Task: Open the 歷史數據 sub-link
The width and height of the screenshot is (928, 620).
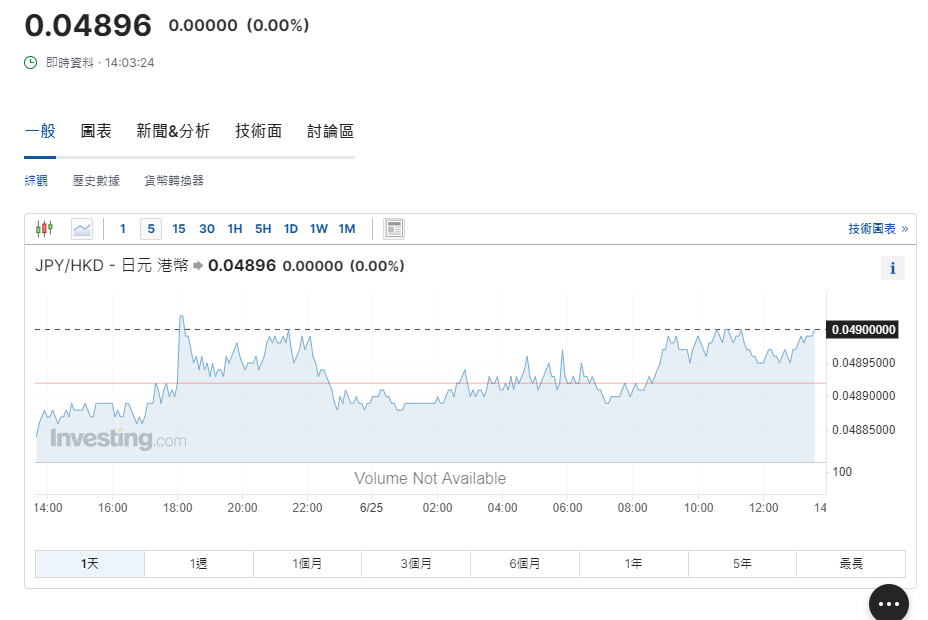Action: pos(96,181)
